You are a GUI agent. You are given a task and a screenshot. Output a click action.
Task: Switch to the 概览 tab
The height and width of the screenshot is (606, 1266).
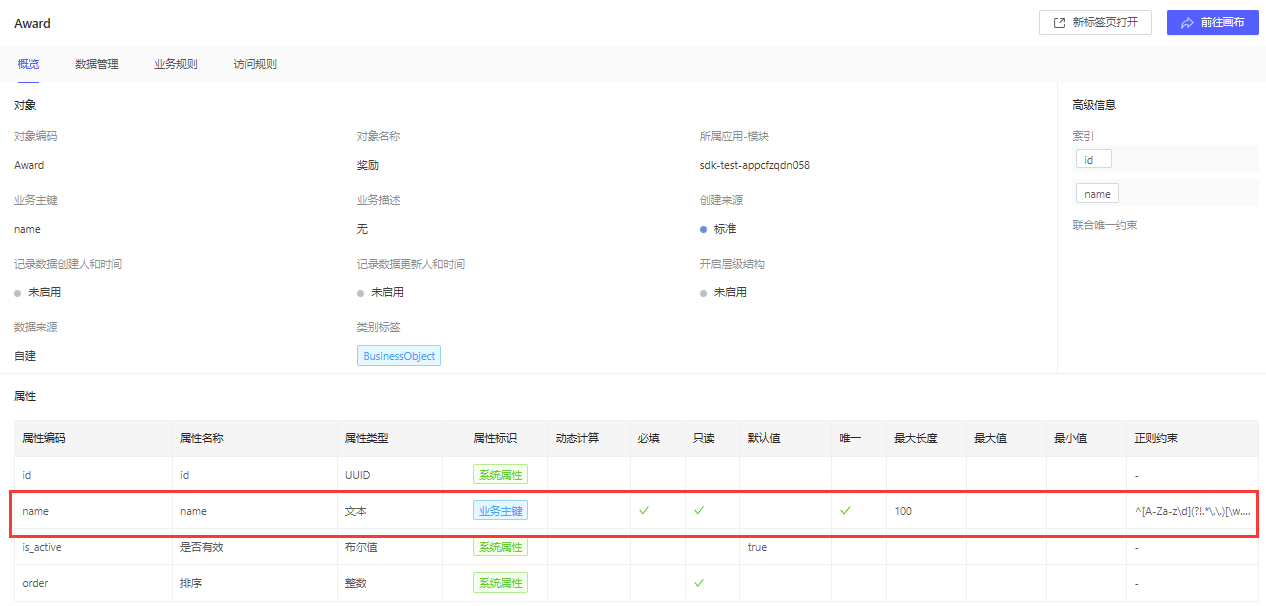[28, 64]
